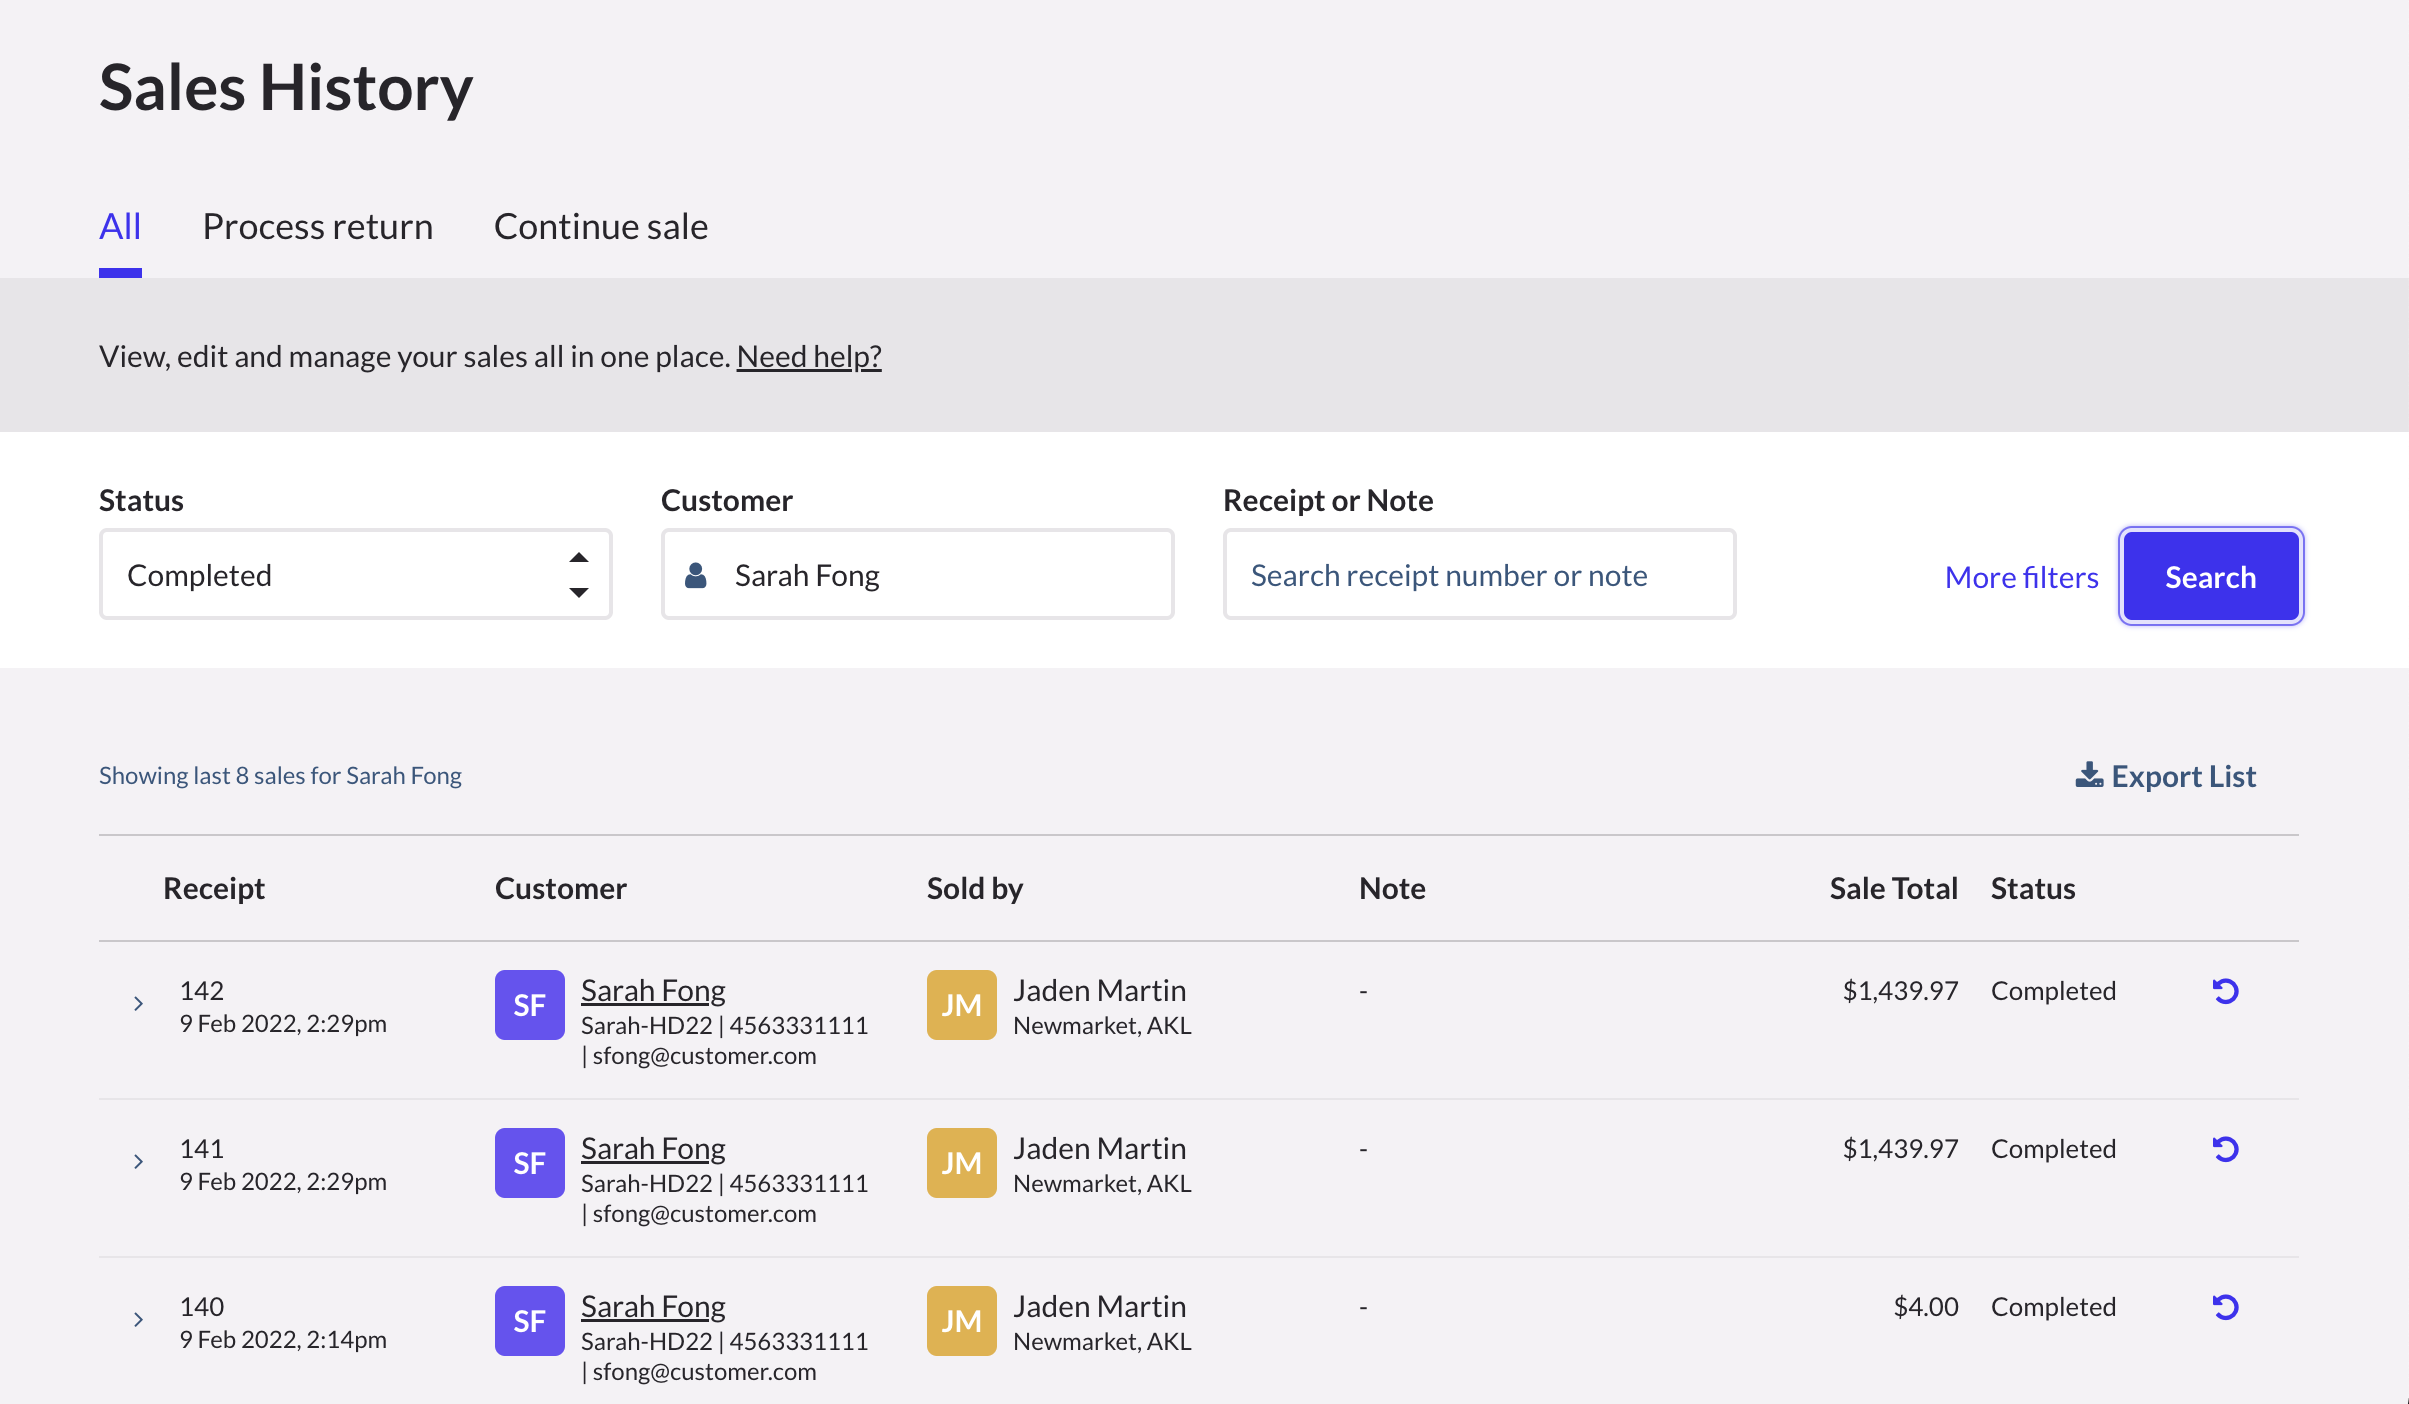Viewport: 2409px width, 1404px height.
Task: Click return icon for receipt 141
Action: (x=2225, y=1149)
